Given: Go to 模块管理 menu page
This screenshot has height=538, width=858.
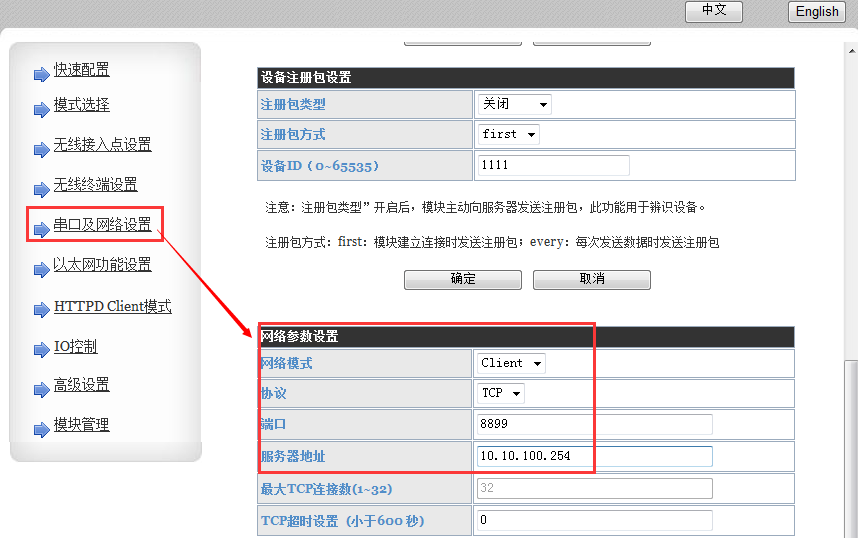Looking at the screenshot, I should tap(81, 425).
